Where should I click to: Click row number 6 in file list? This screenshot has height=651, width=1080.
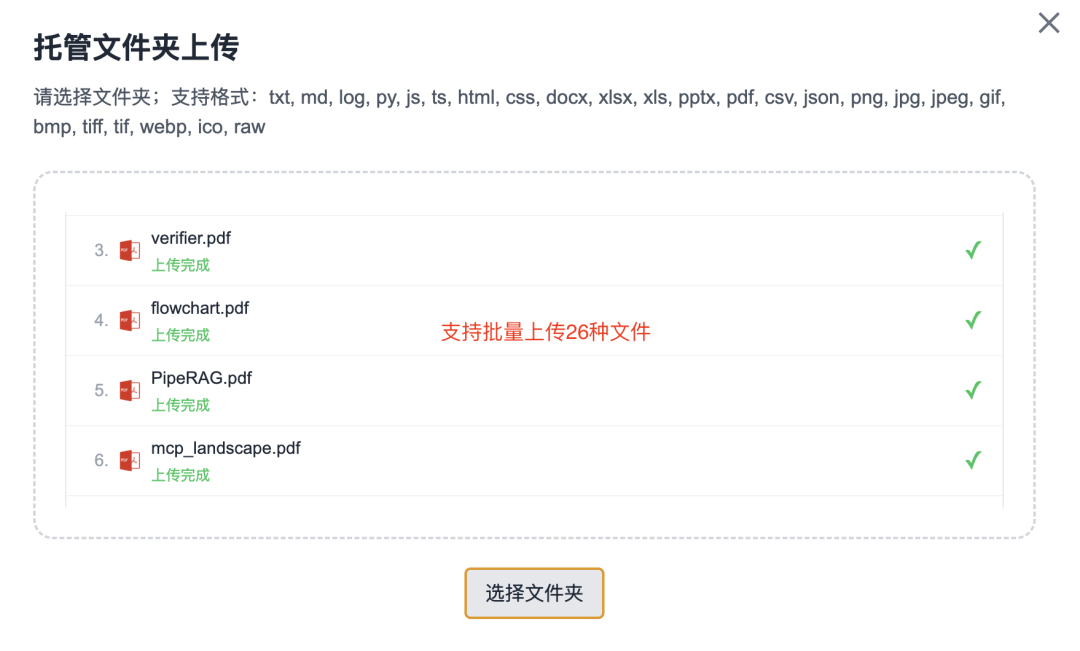[x=101, y=460]
